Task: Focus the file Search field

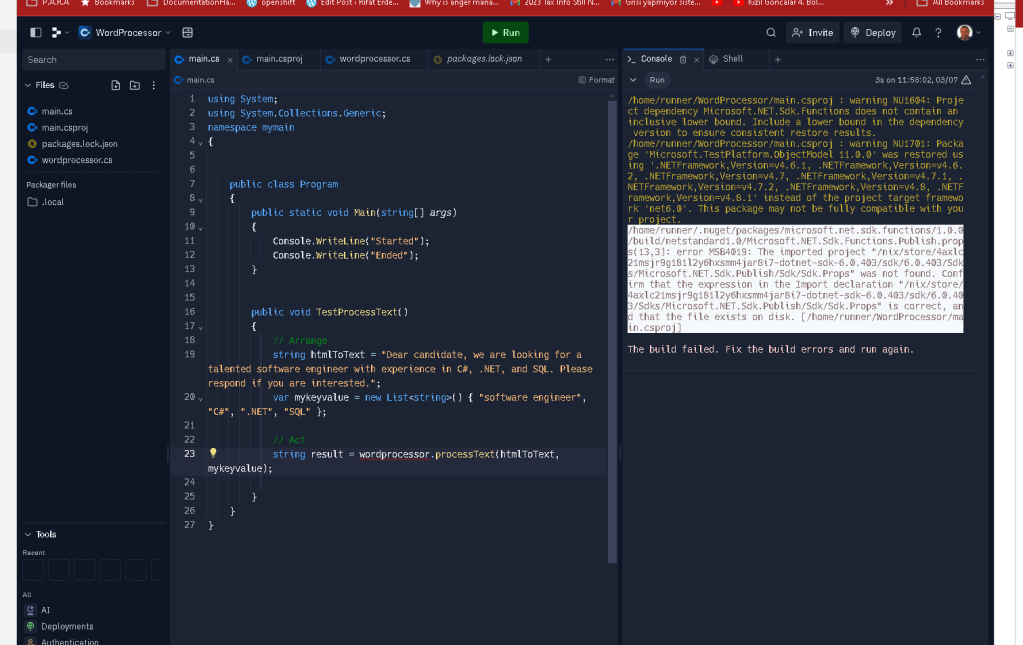Action: pyautogui.click(x=93, y=59)
